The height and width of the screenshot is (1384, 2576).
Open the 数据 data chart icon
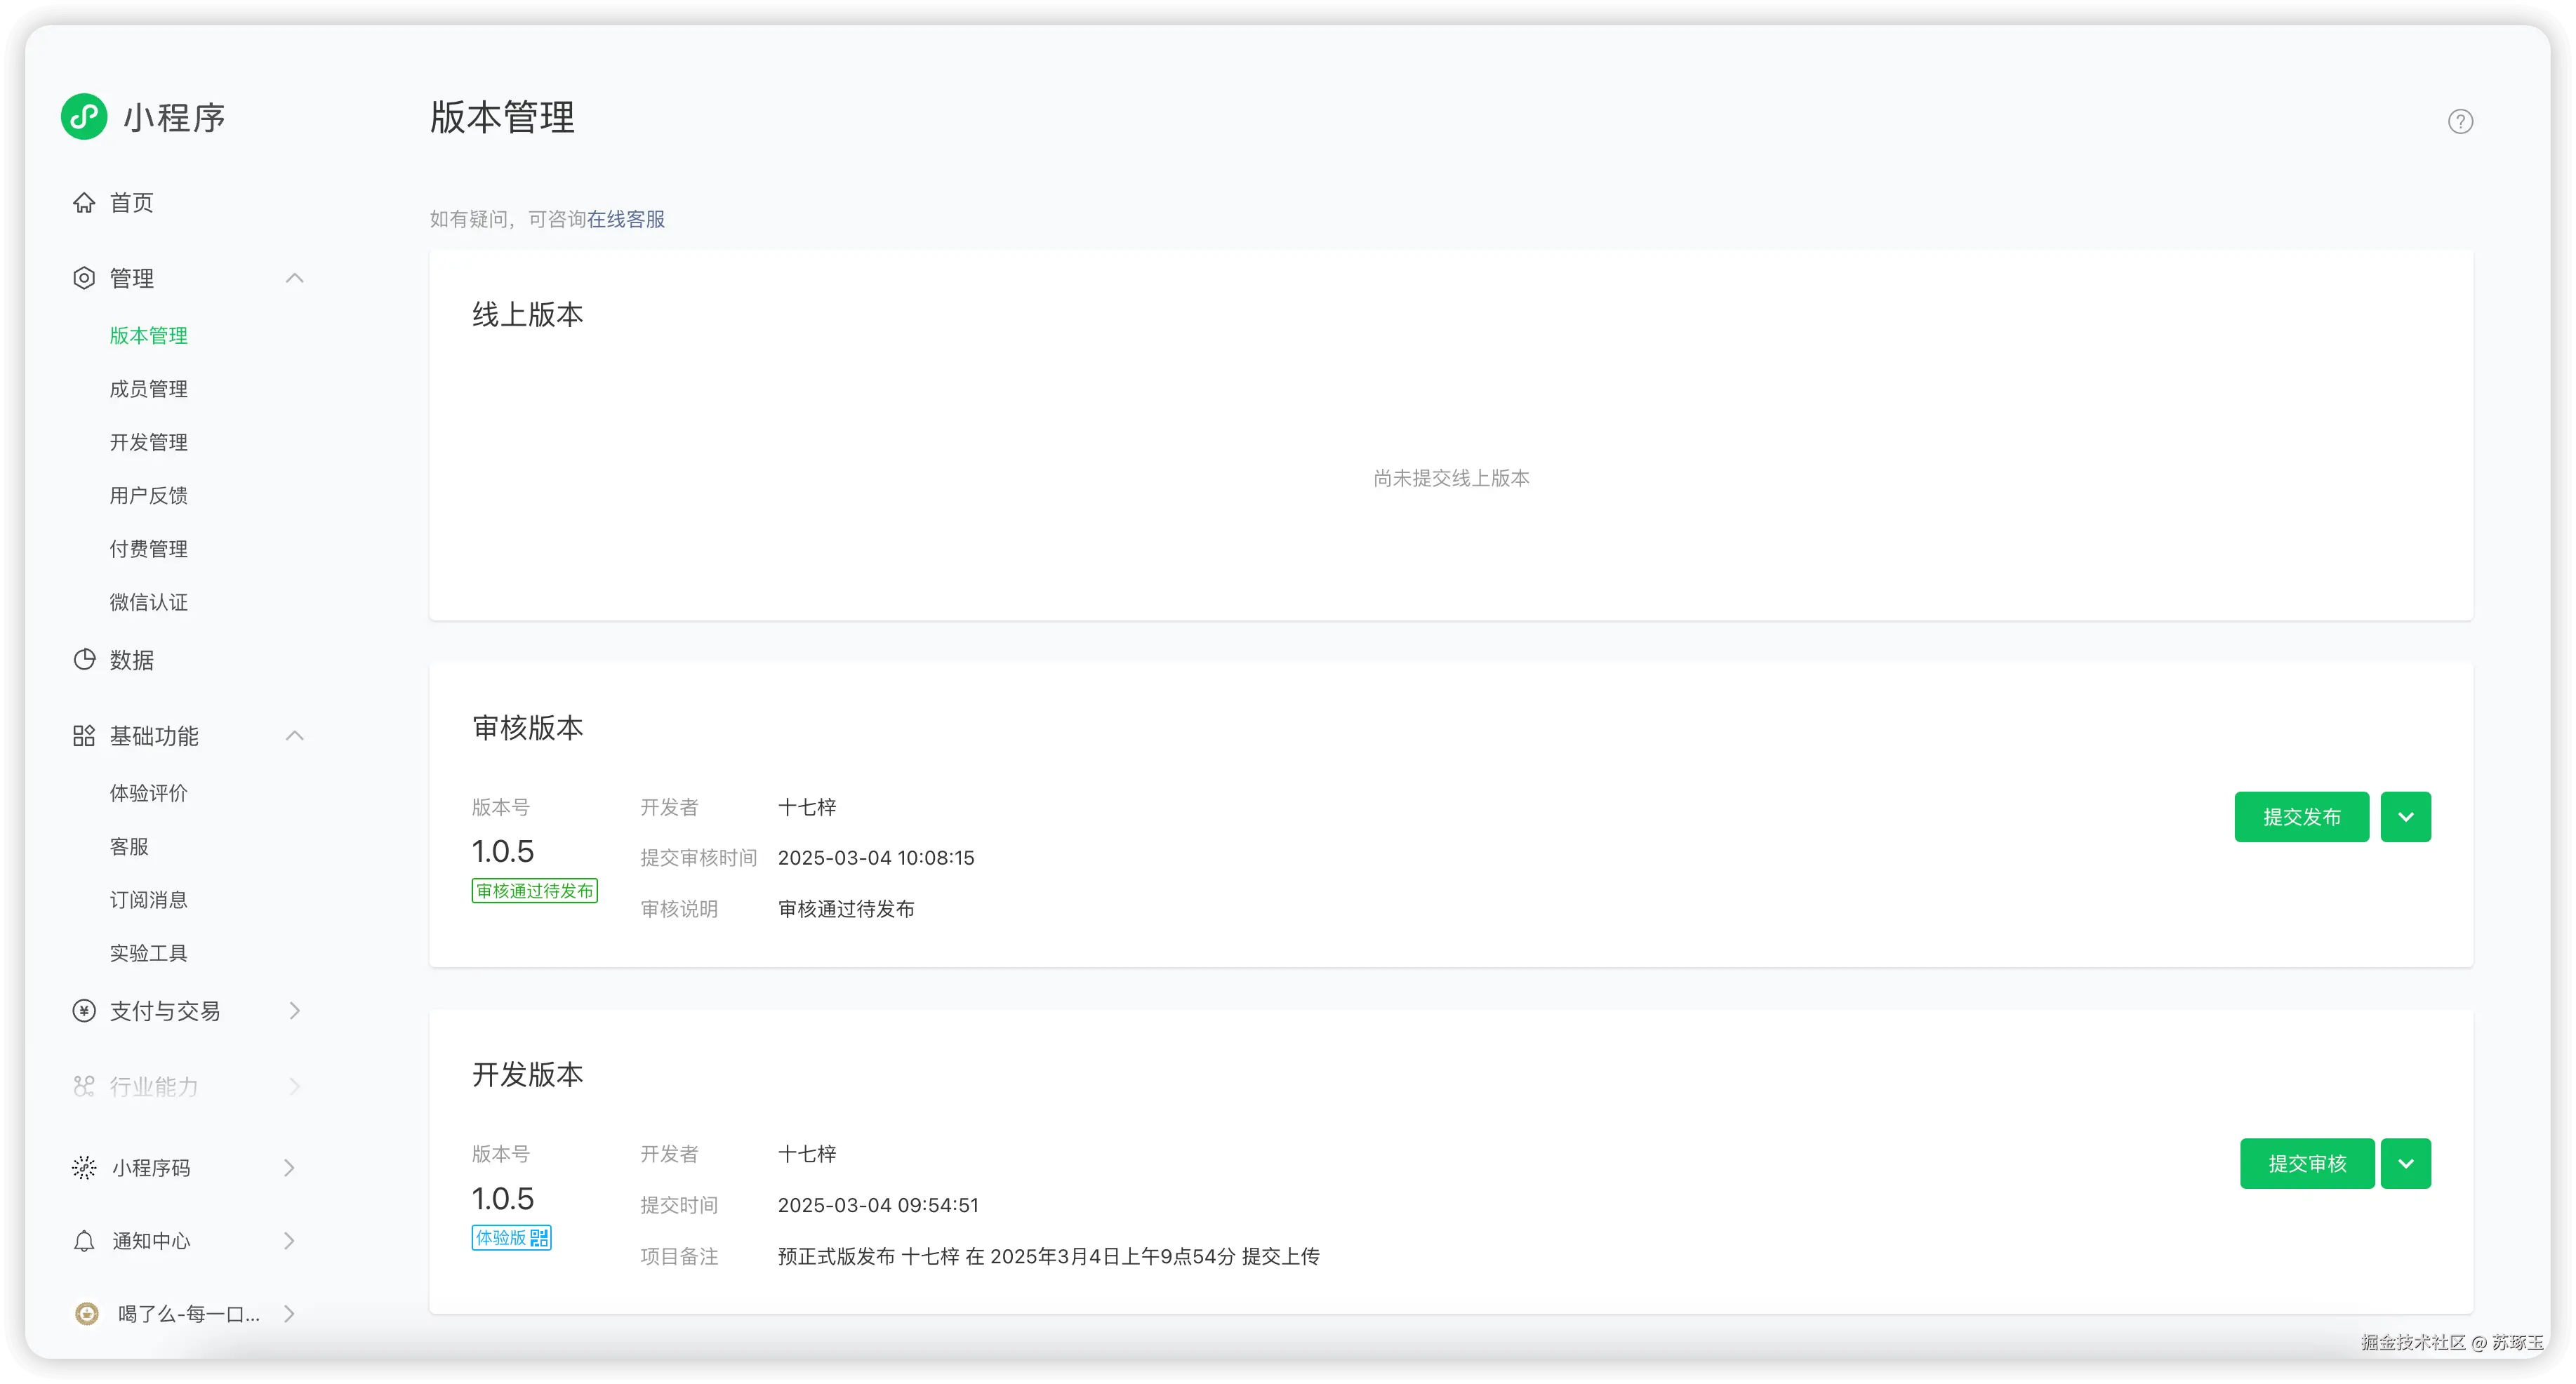(84, 660)
